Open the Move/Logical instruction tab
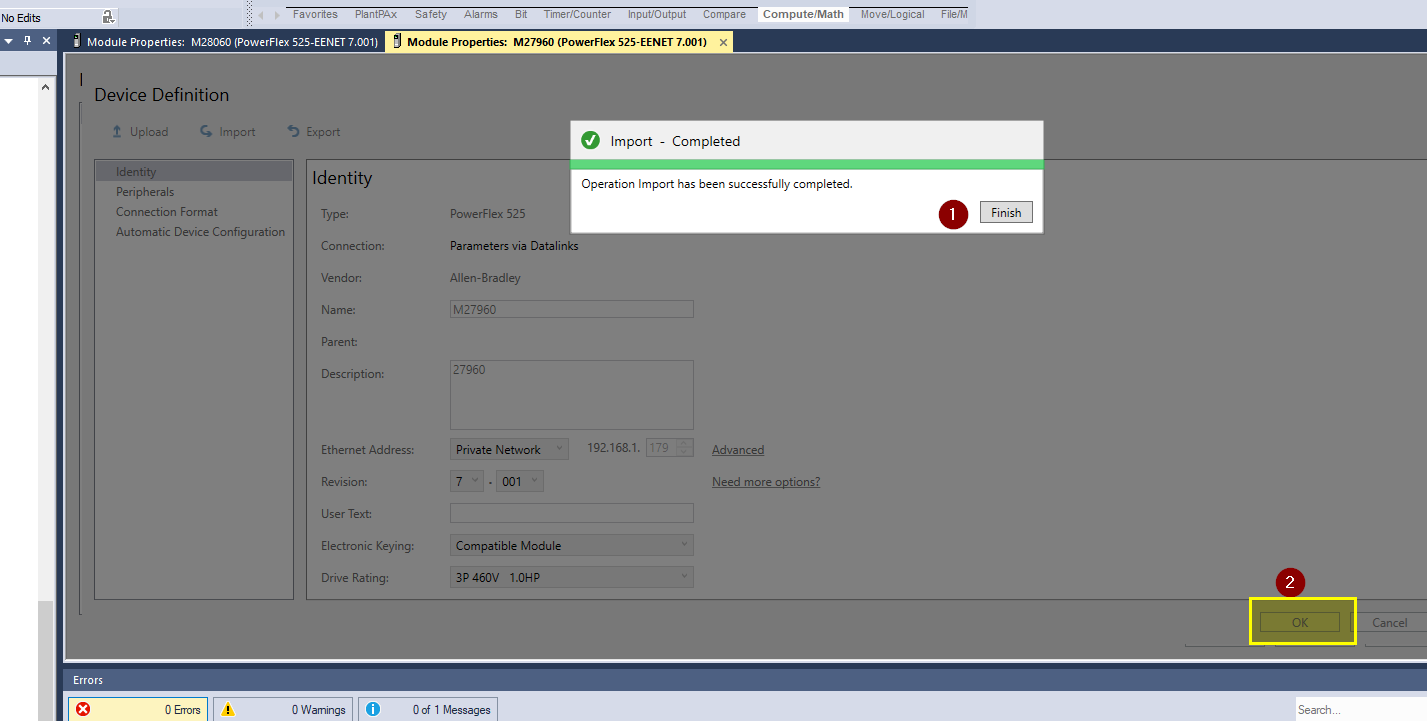Viewport: 1427px width, 721px height. pyautogui.click(x=893, y=14)
